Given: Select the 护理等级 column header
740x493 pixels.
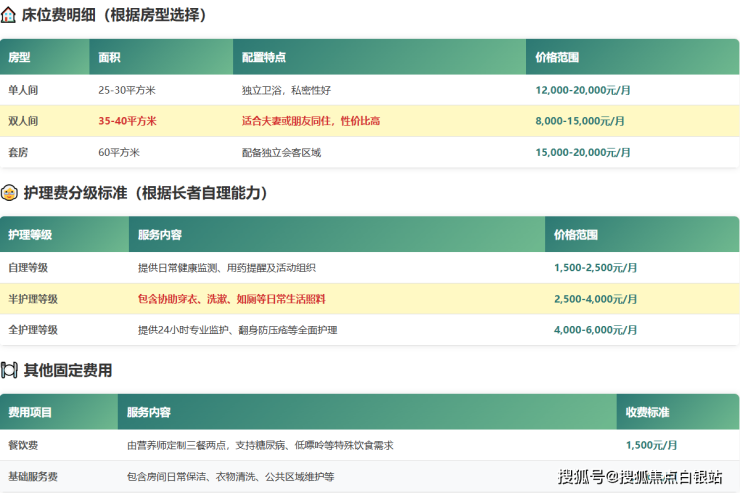Looking at the screenshot, I should click(x=30, y=235).
